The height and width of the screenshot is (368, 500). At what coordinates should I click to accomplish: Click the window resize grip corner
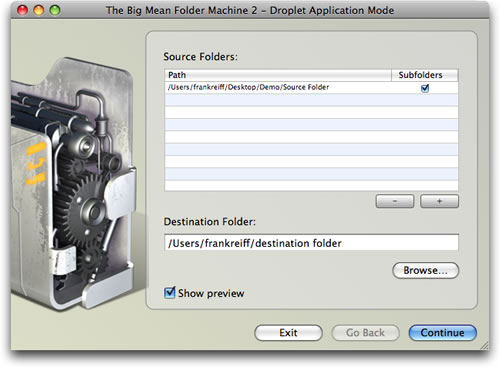pyautogui.click(x=484, y=346)
